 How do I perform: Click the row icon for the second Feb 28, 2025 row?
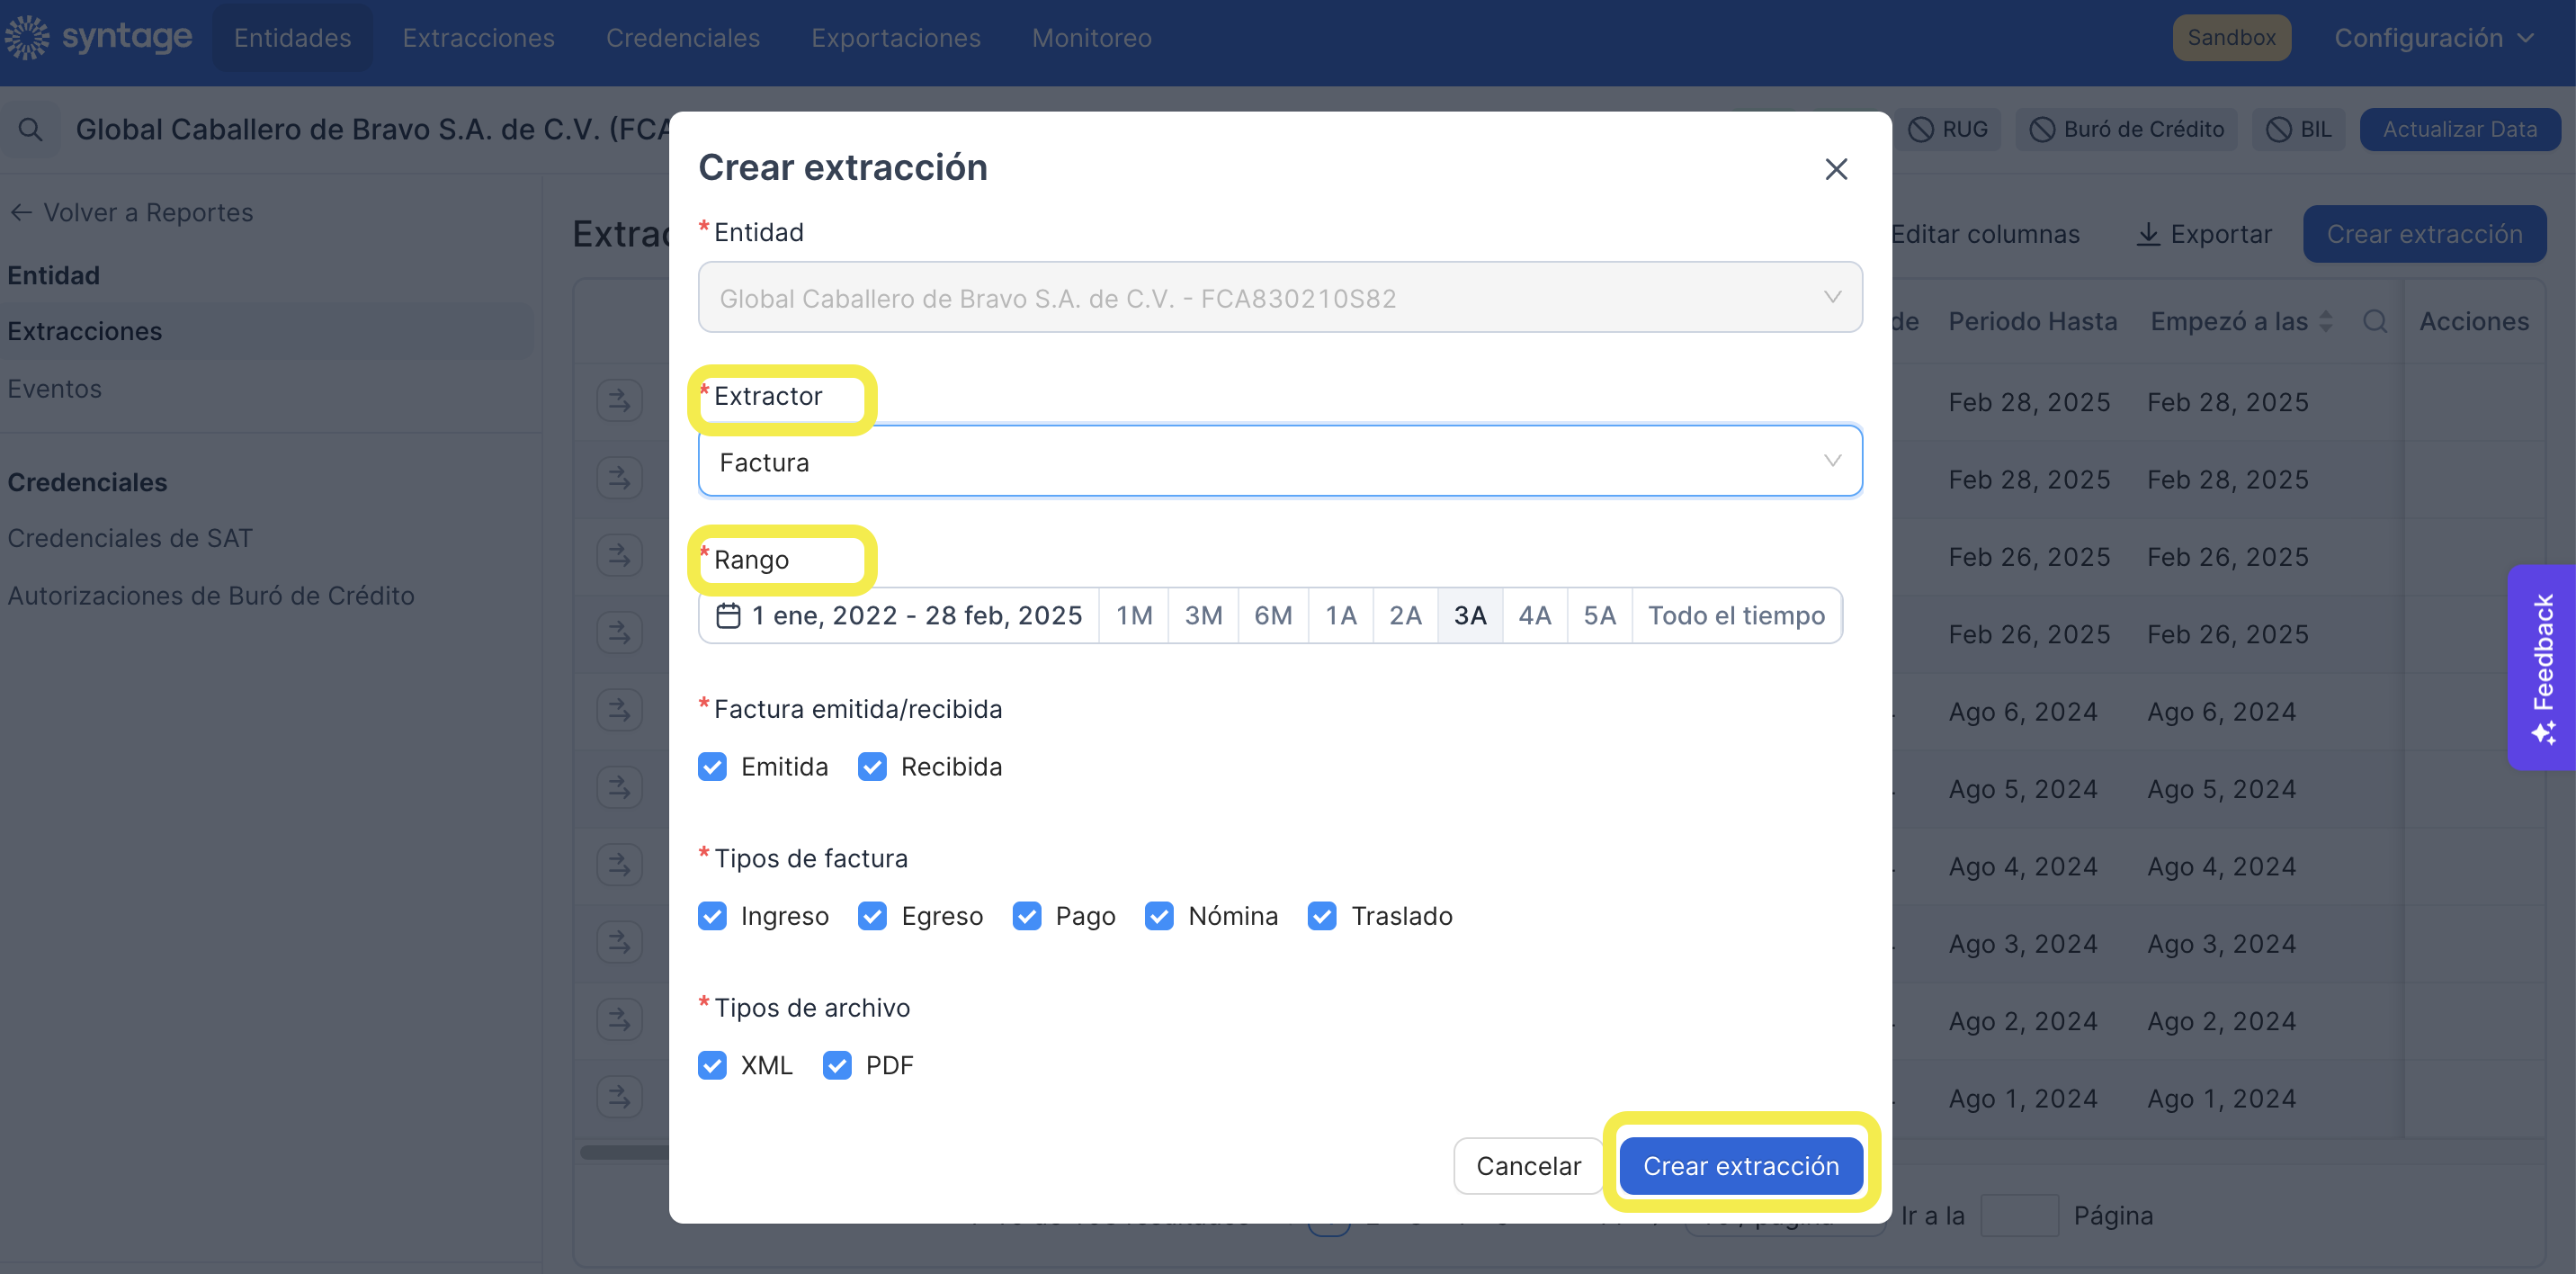tap(619, 478)
